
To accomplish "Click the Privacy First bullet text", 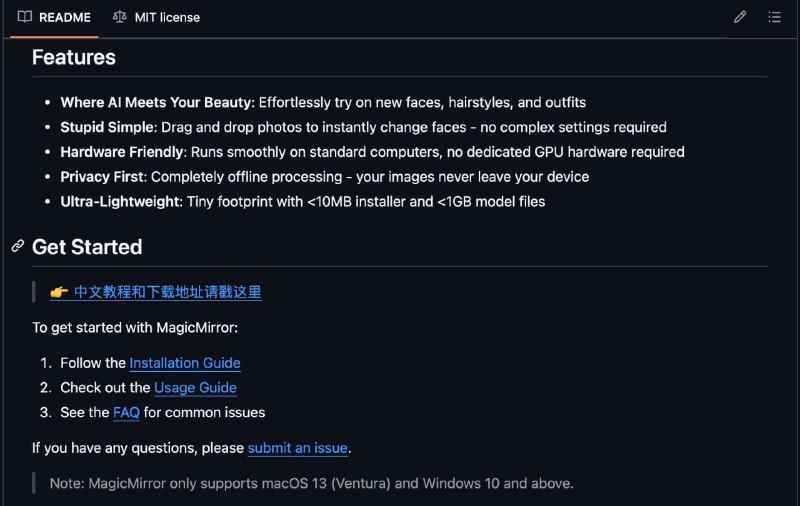I will point(324,176).
